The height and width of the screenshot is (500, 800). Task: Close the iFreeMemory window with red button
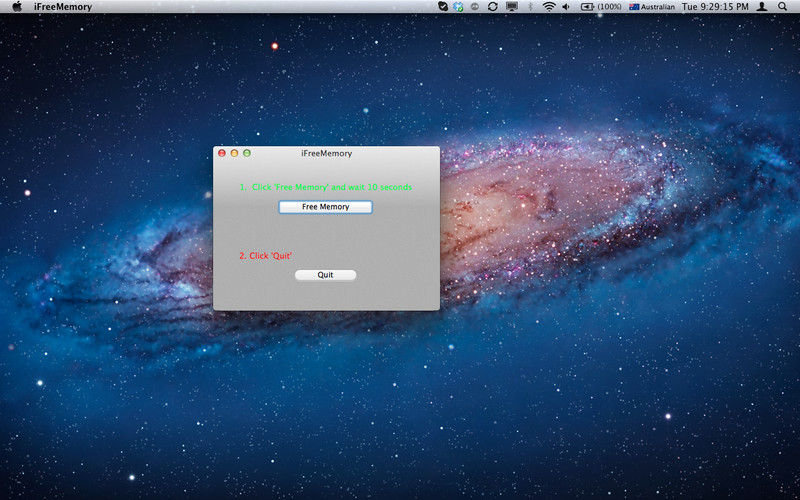[222, 153]
